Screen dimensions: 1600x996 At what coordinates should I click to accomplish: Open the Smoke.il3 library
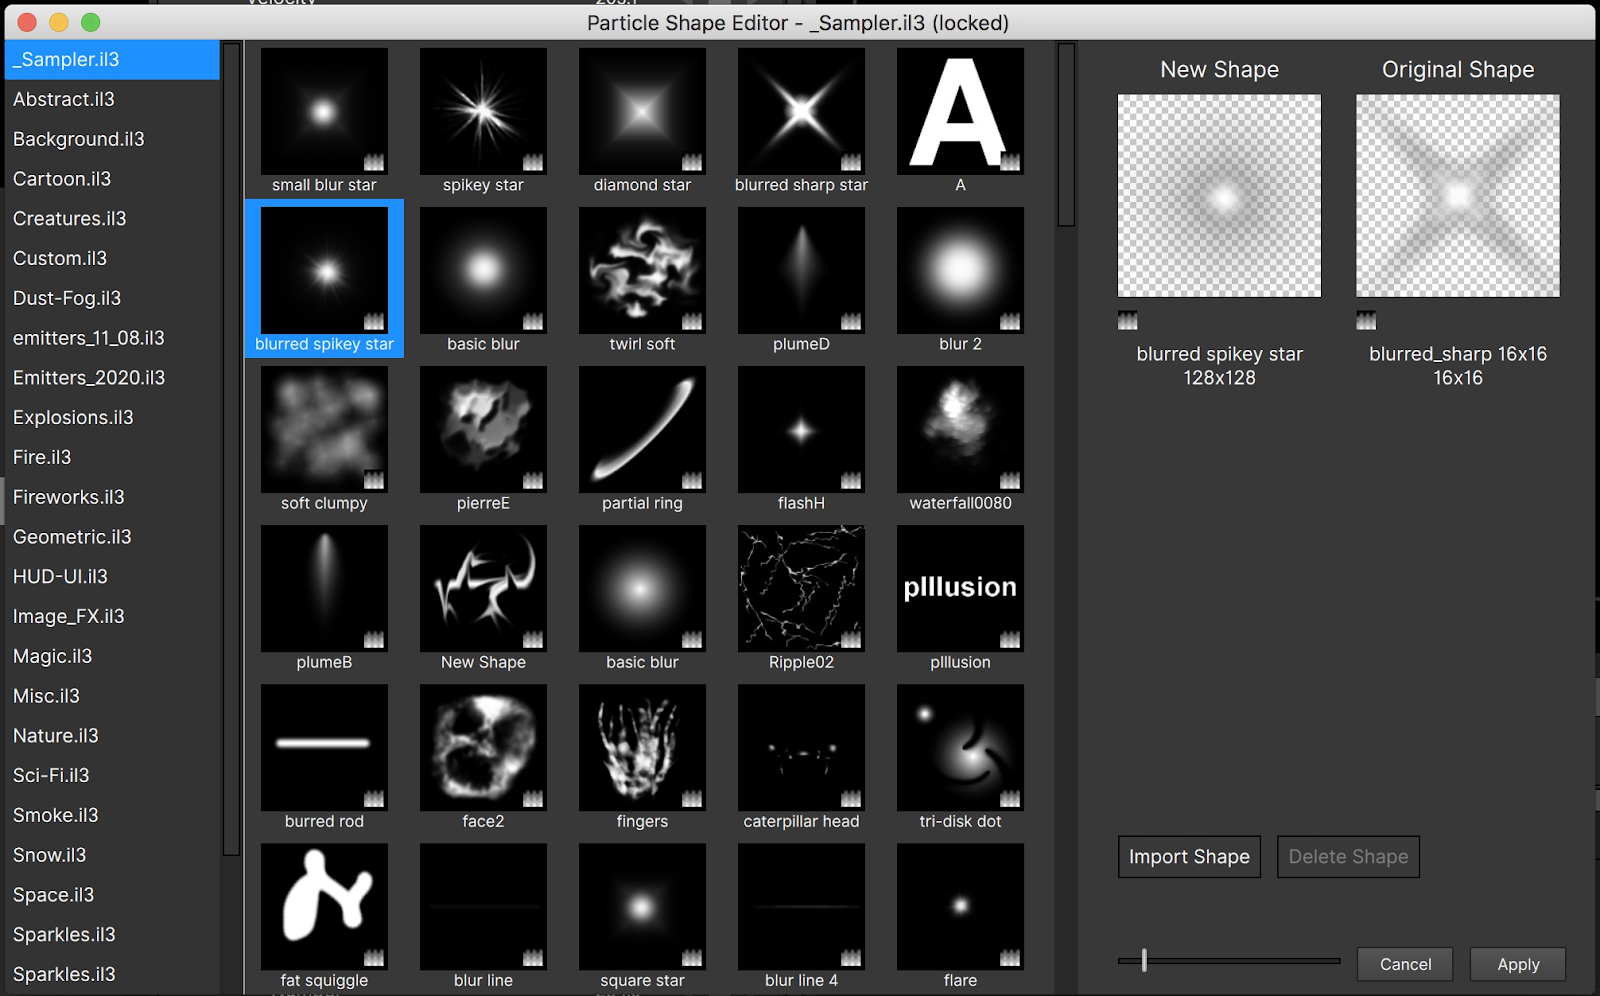tap(56, 815)
